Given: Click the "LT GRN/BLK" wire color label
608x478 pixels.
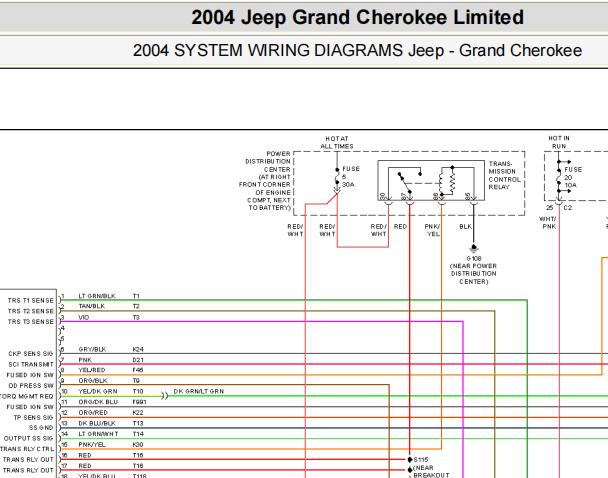Looking at the screenshot, I should (97, 296).
